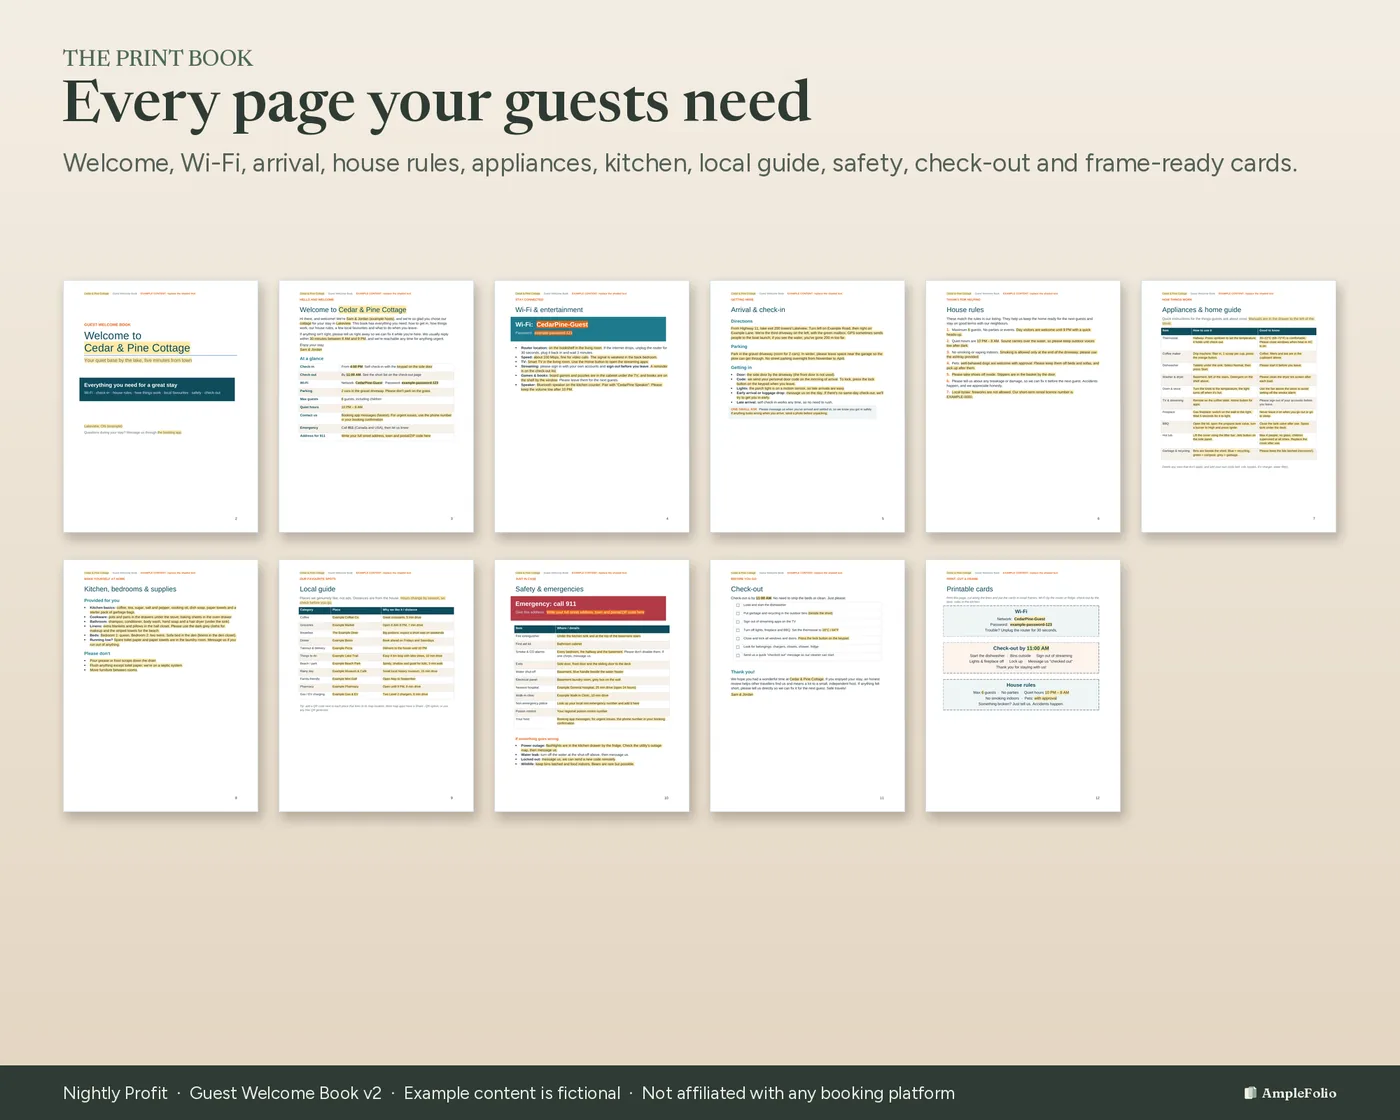Open the Printable cards page thumbnail
The height and width of the screenshot is (1120, 1400).
1023,686
